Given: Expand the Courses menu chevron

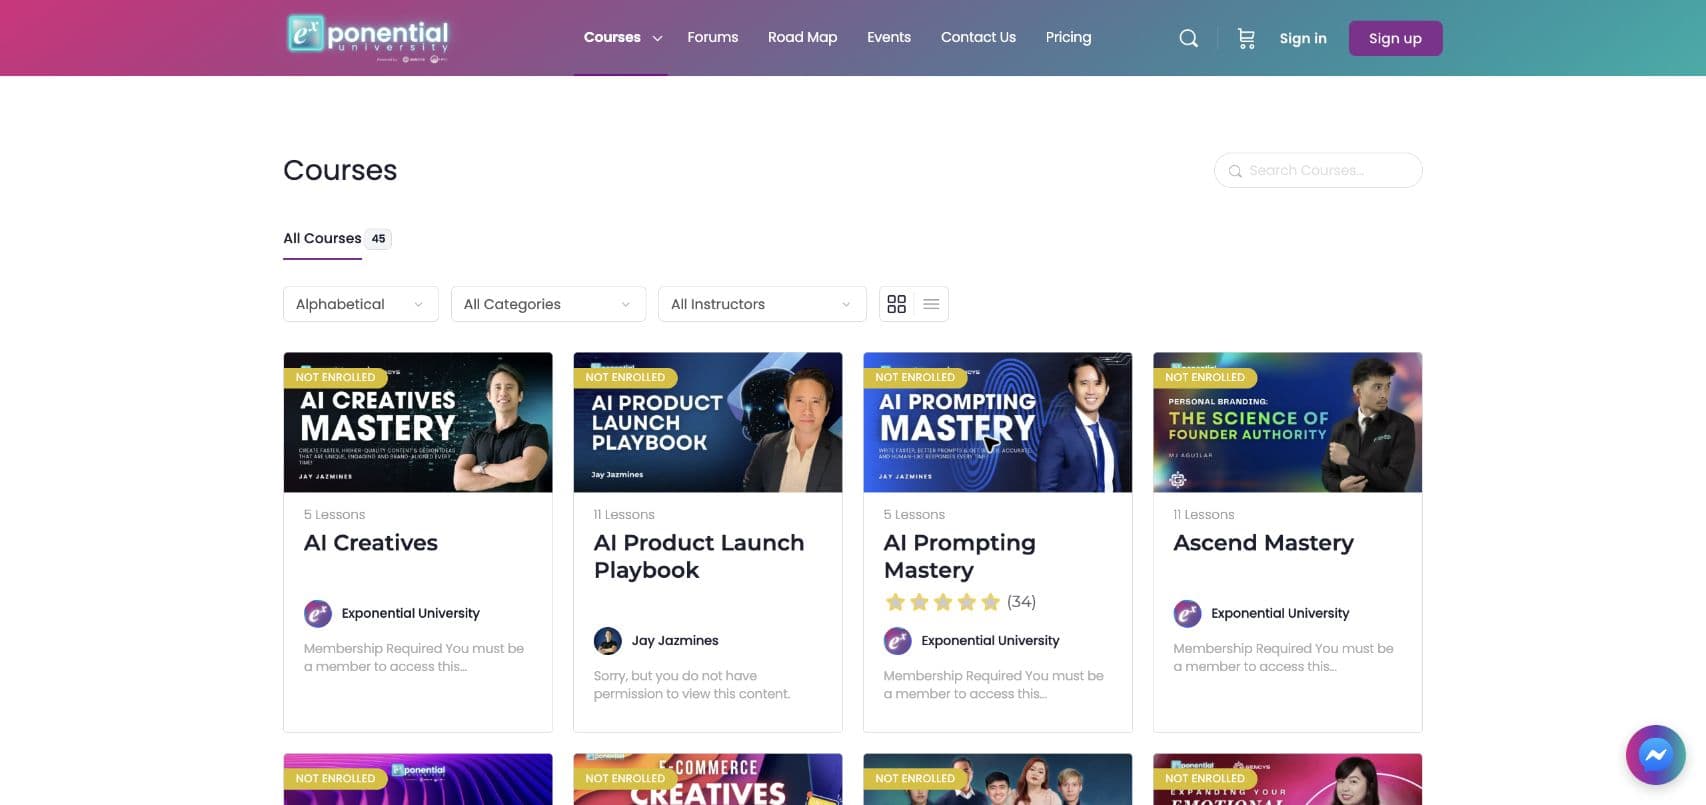Looking at the screenshot, I should (x=657, y=38).
